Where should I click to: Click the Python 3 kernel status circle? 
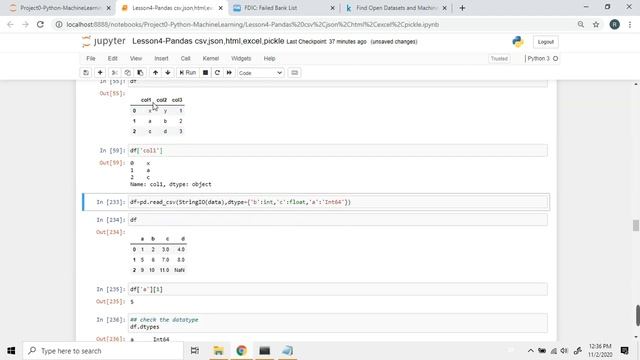pos(555,59)
